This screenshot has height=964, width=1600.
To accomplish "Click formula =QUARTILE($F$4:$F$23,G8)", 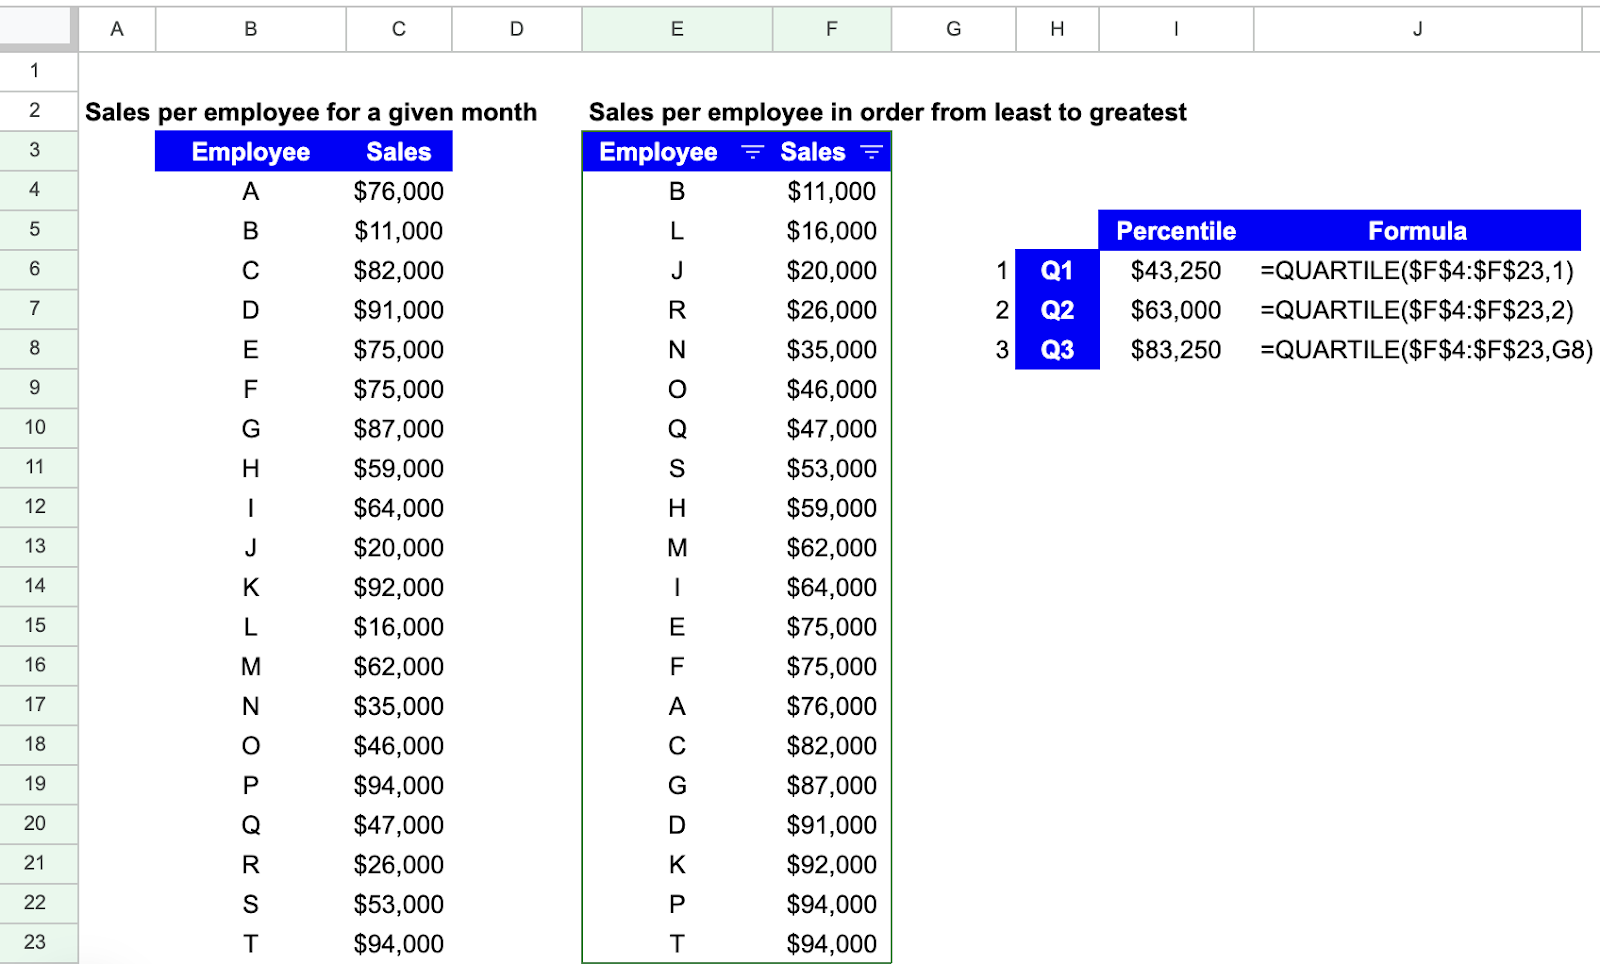I will pos(1427,350).
